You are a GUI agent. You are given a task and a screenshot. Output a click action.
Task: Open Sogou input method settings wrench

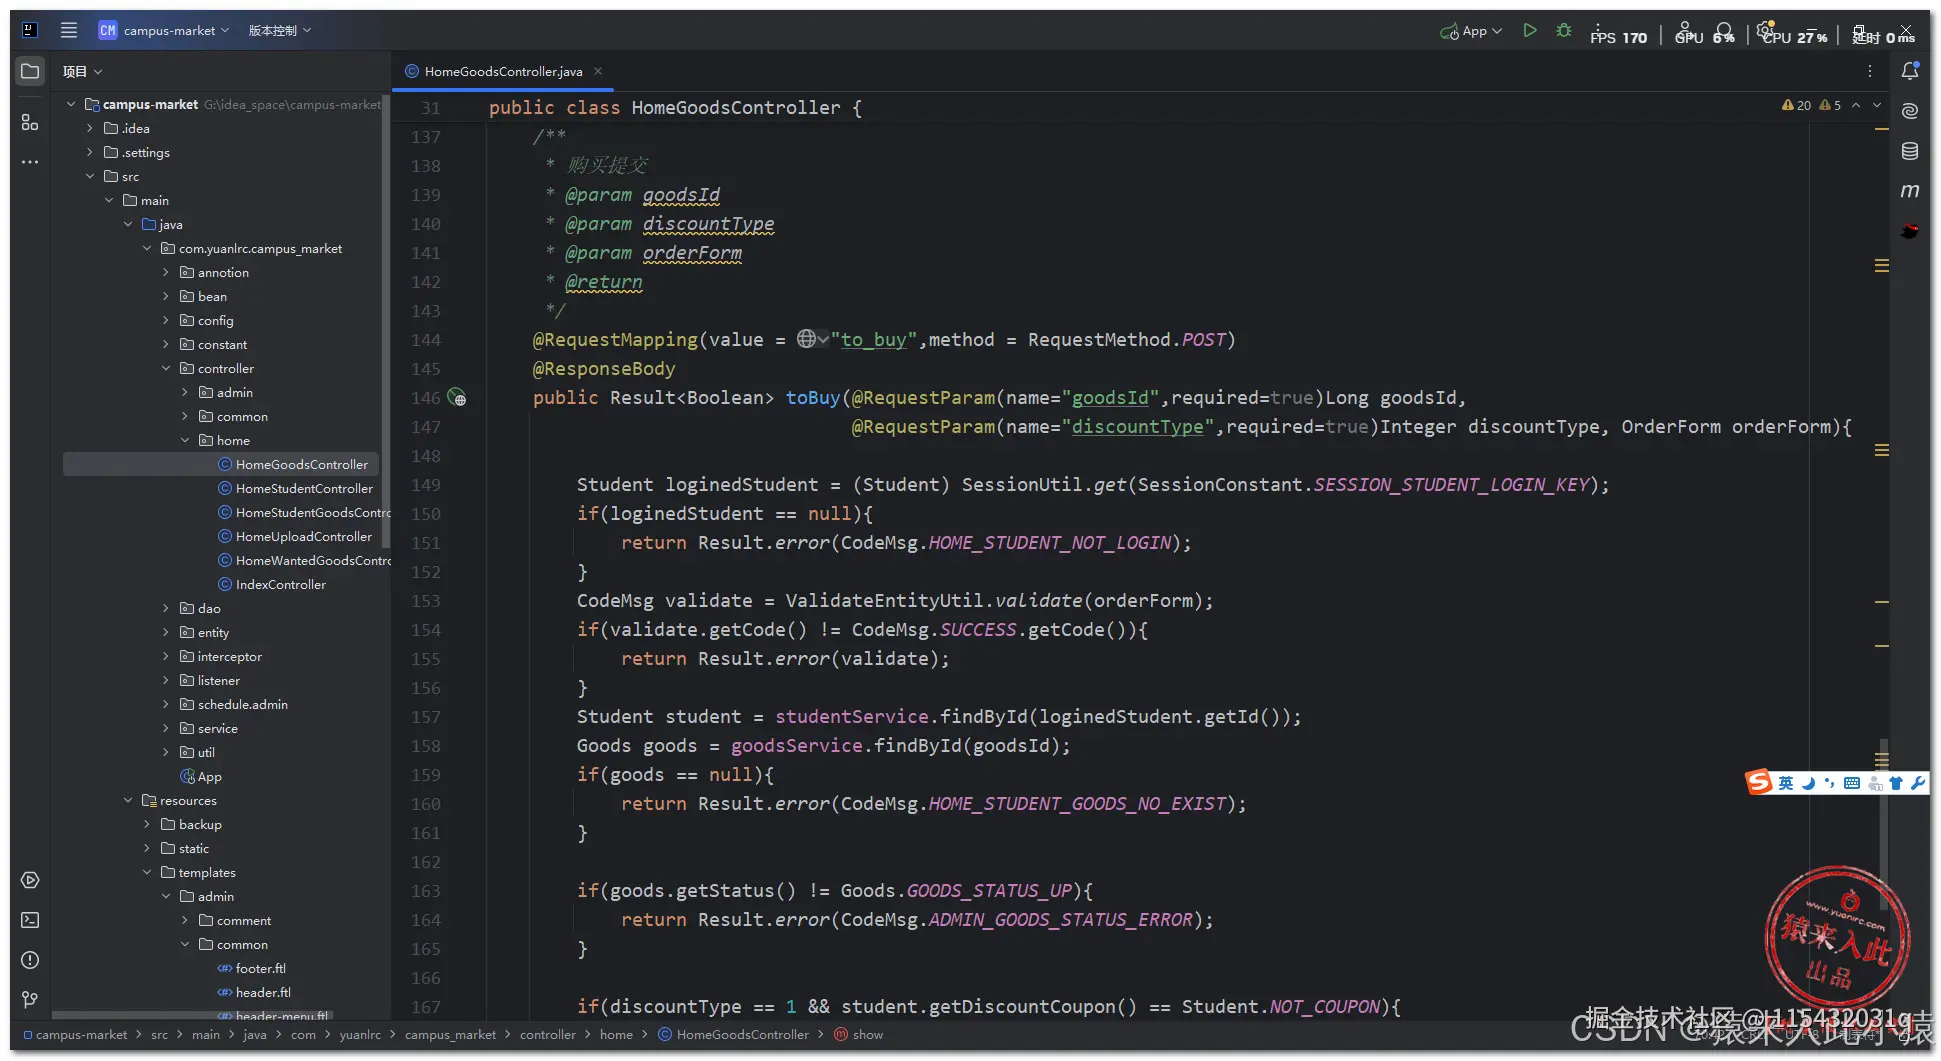coord(1917,783)
